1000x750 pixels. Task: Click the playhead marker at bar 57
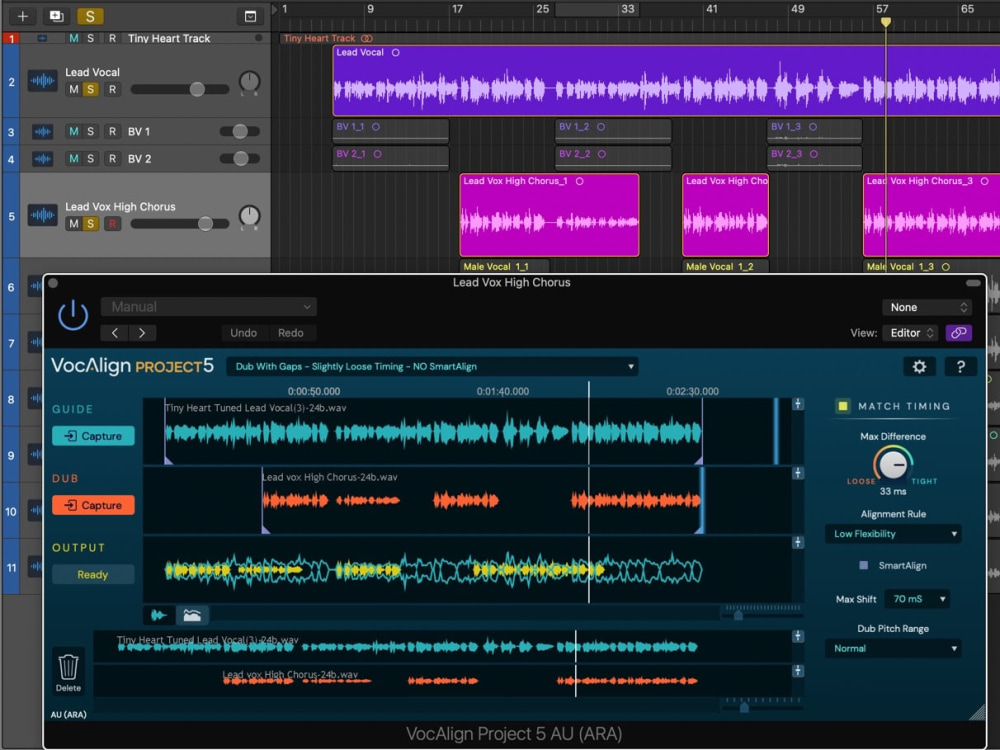(x=885, y=22)
